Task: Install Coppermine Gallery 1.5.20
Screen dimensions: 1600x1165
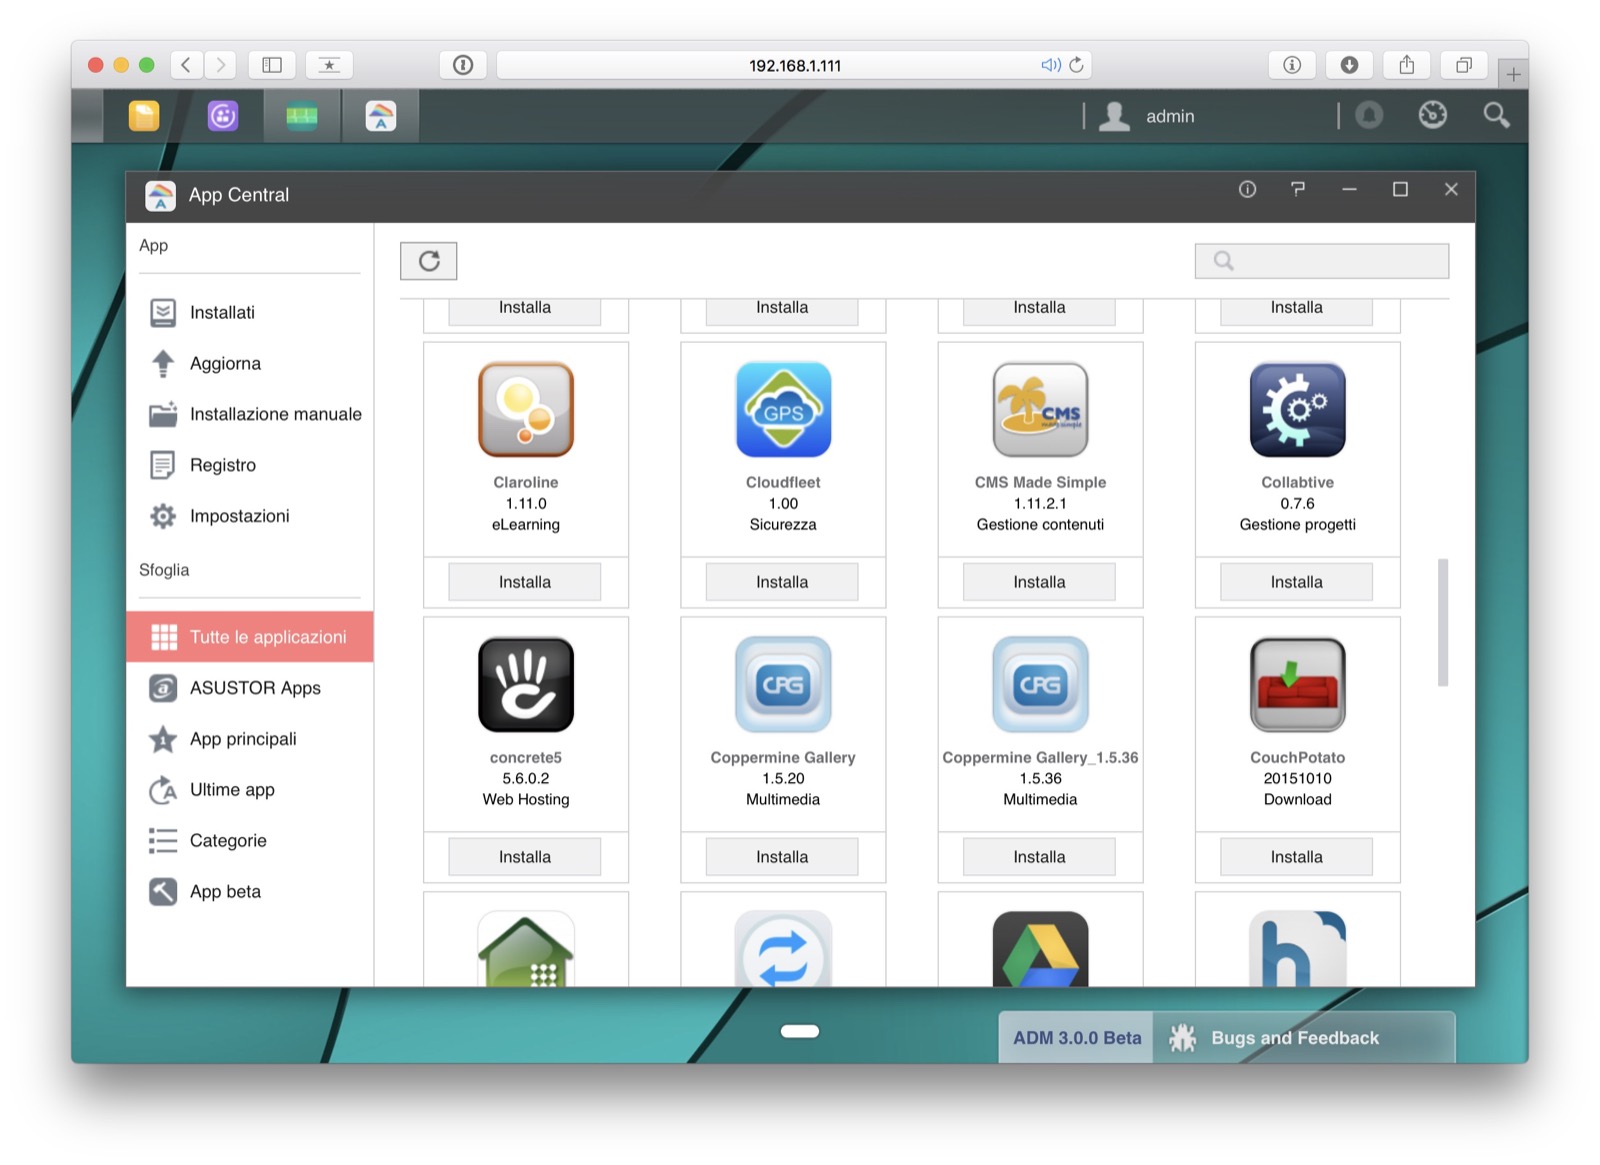Action: 782,857
